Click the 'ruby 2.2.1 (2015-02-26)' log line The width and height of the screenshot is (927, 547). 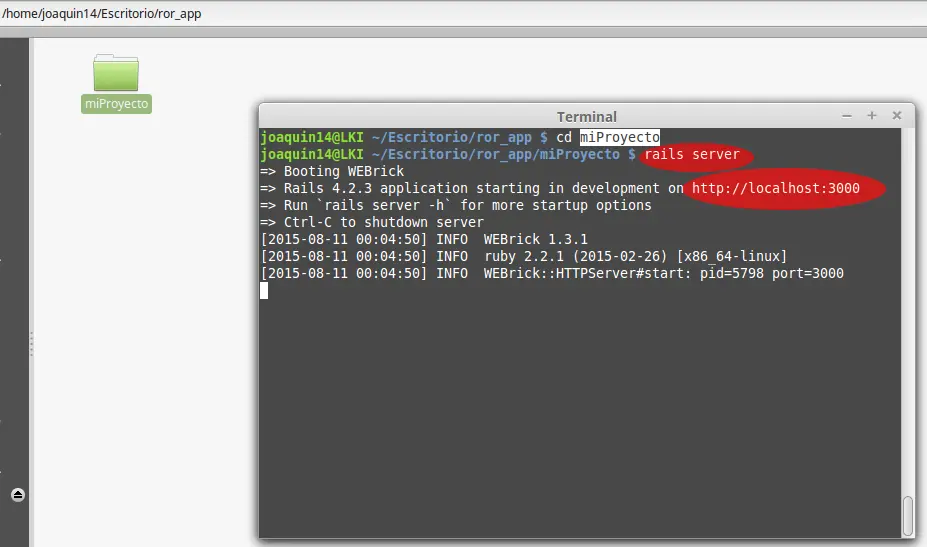[x=524, y=257]
